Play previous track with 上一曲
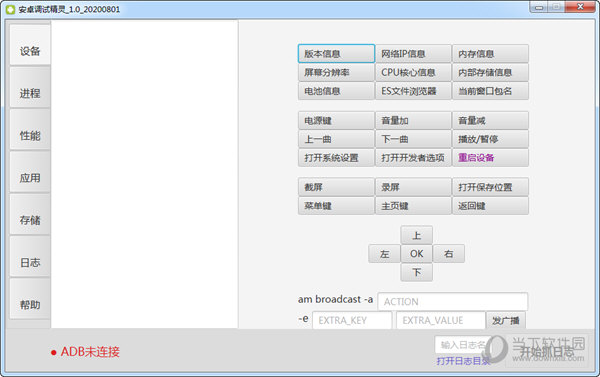Screen dimensions: 600x377 [336, 139]
